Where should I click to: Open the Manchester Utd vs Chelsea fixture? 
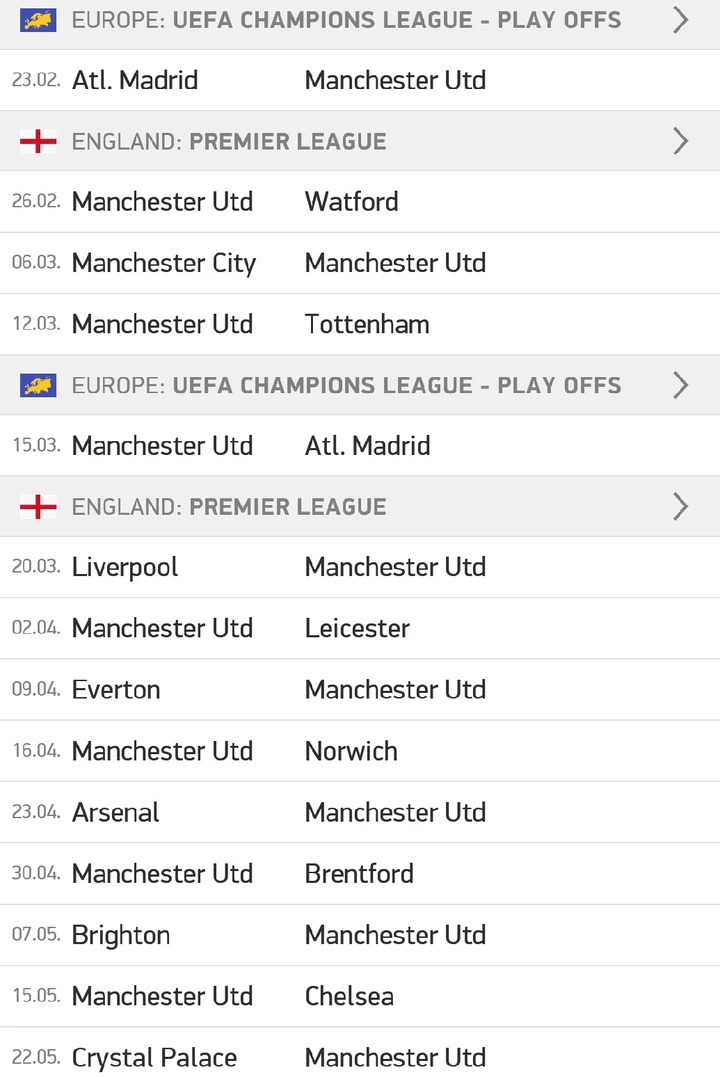pyautogui.click(x=360, y=996)
